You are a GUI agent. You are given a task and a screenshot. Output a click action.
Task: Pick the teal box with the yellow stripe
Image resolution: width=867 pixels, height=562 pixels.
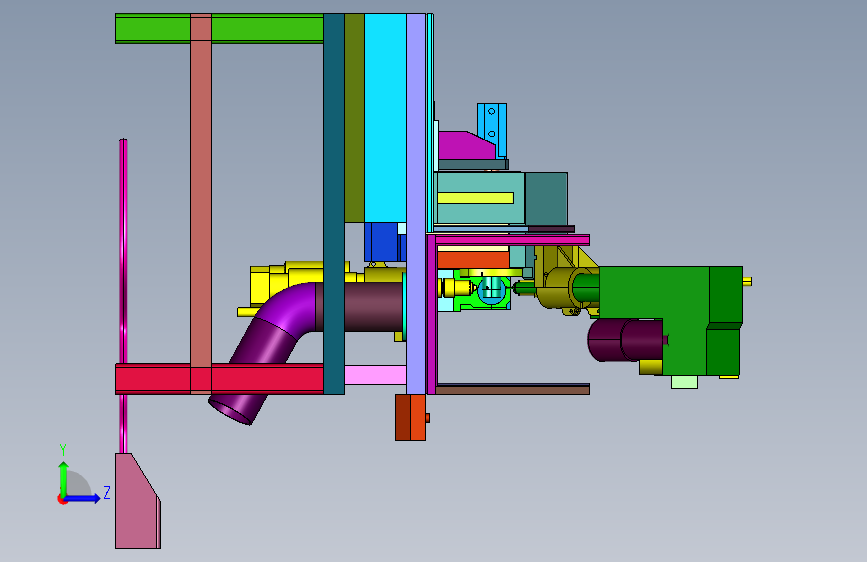point(479,198)
